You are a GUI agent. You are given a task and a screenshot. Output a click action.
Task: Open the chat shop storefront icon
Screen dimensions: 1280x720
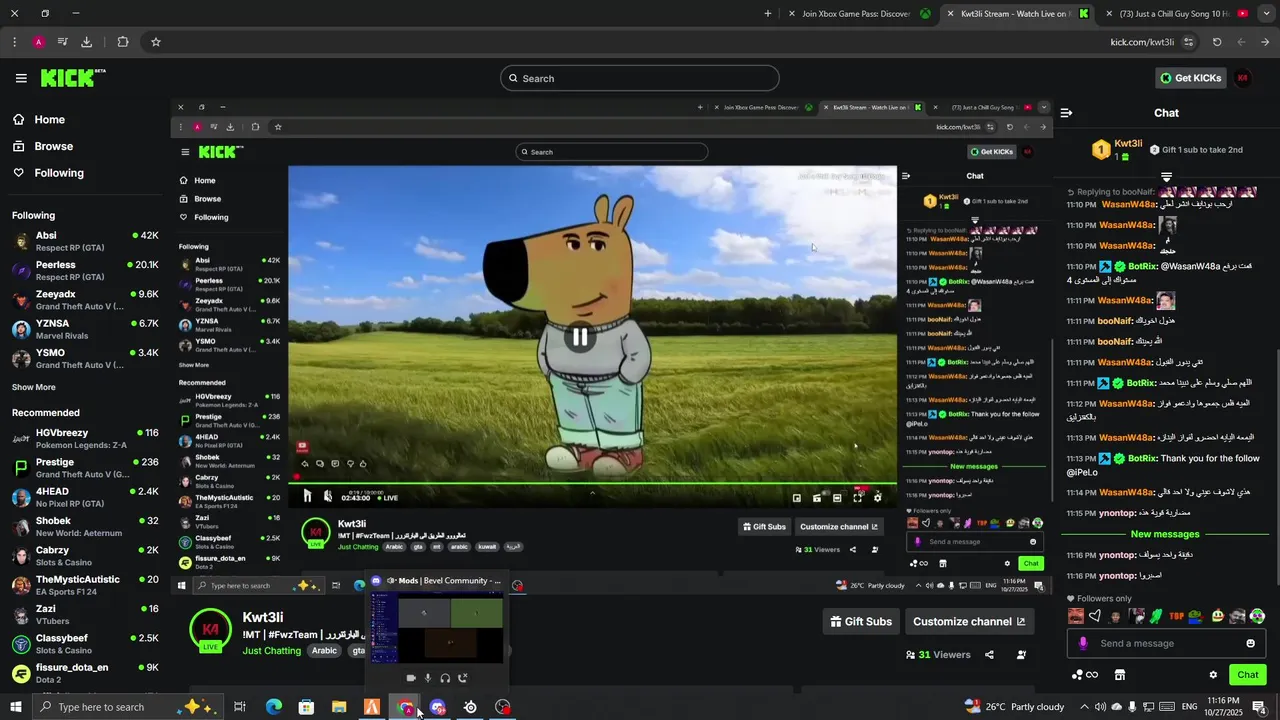(x=1120, y=675)
